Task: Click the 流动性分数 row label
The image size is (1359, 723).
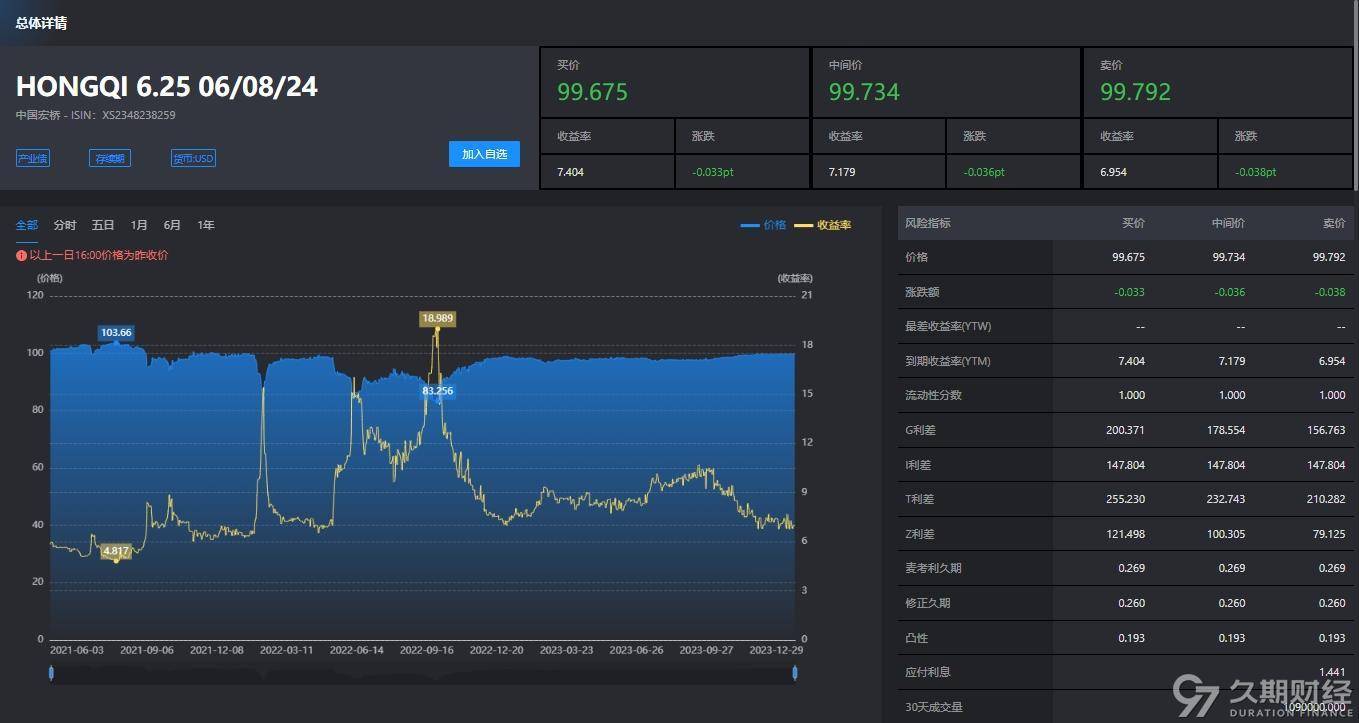Action: [x=933, y=395]
